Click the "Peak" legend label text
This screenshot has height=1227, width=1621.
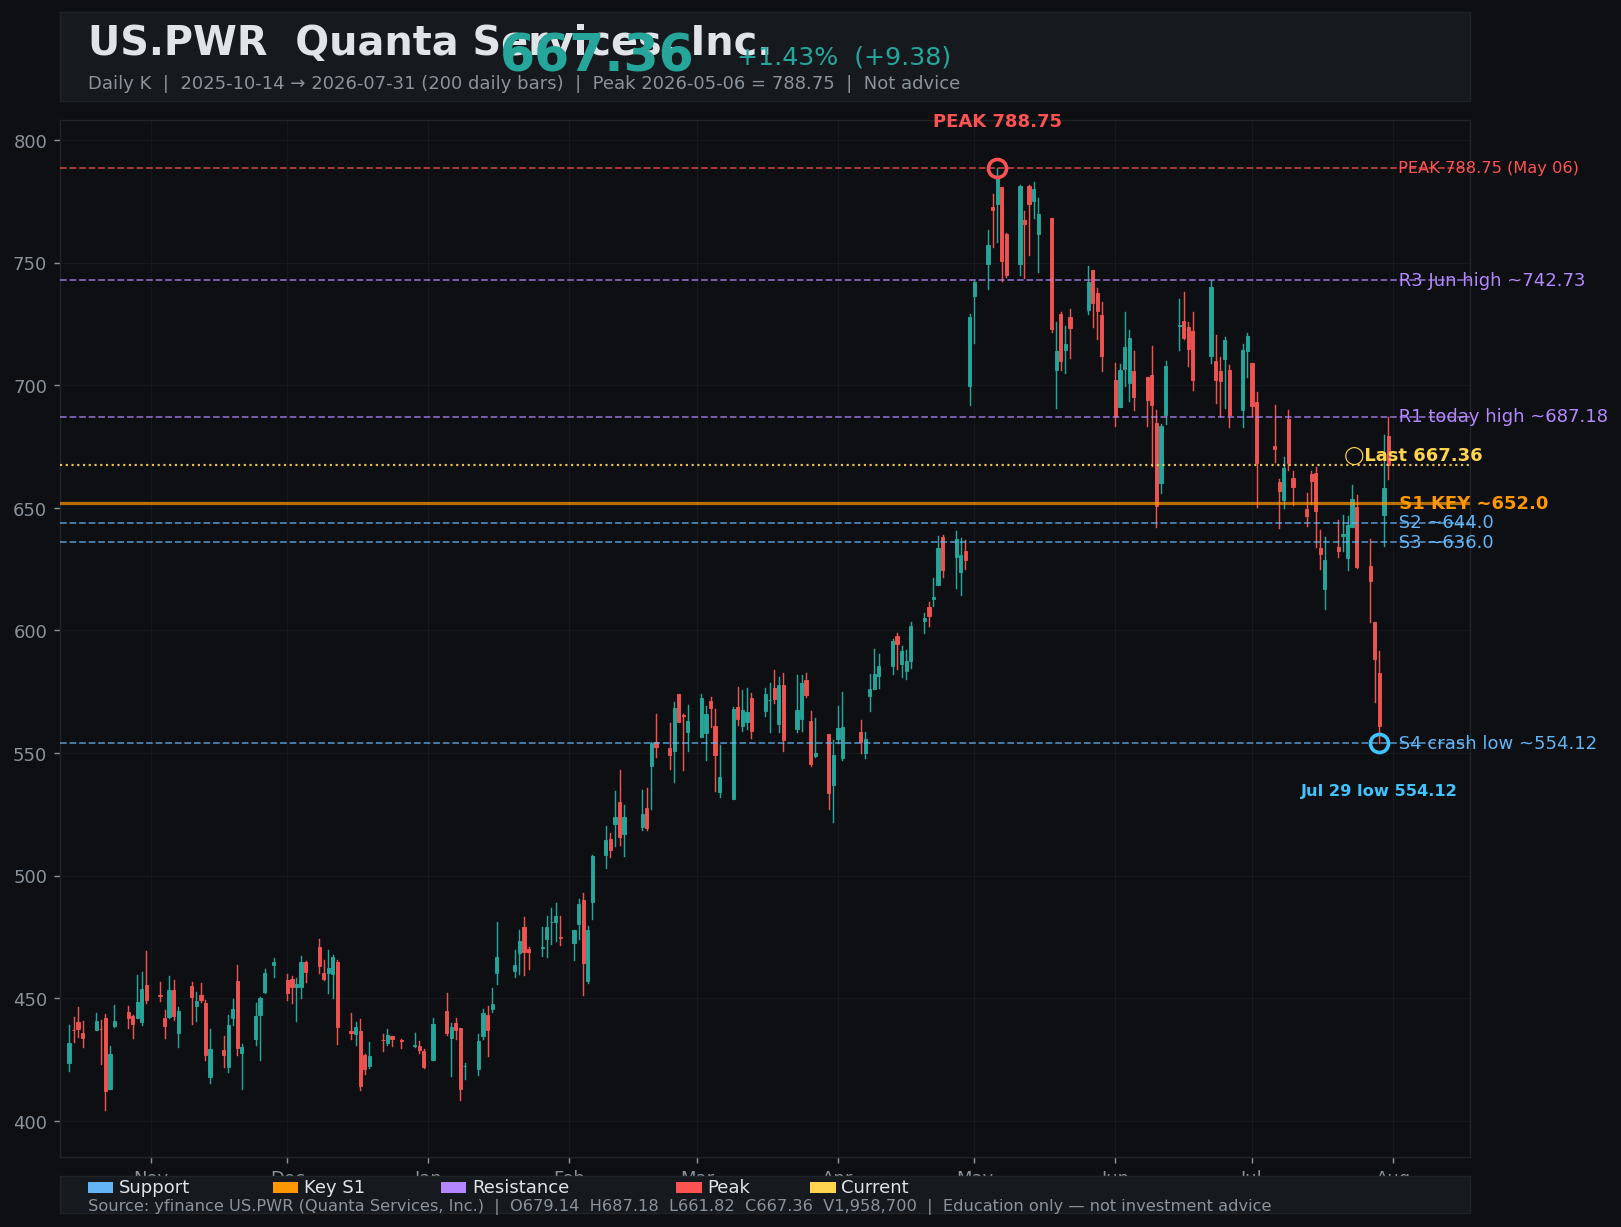[729, 1188]
